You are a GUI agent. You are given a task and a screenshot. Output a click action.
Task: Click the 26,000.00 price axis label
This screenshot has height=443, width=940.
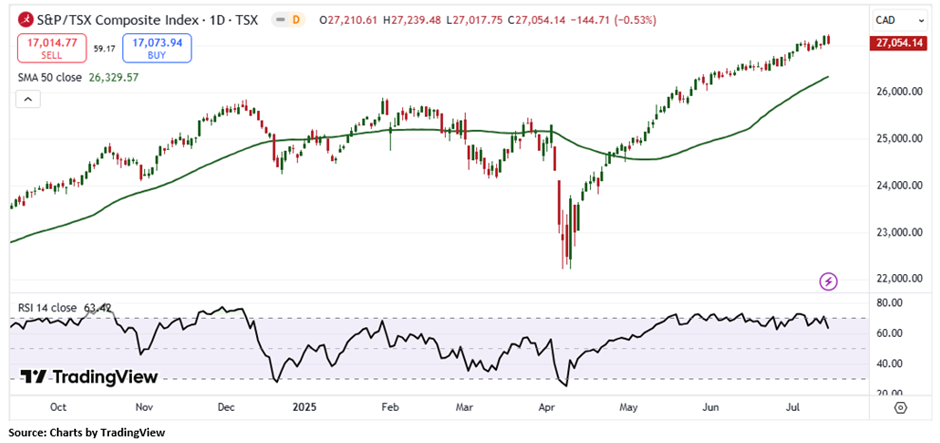pyautogui.click(x=897, y=92)
